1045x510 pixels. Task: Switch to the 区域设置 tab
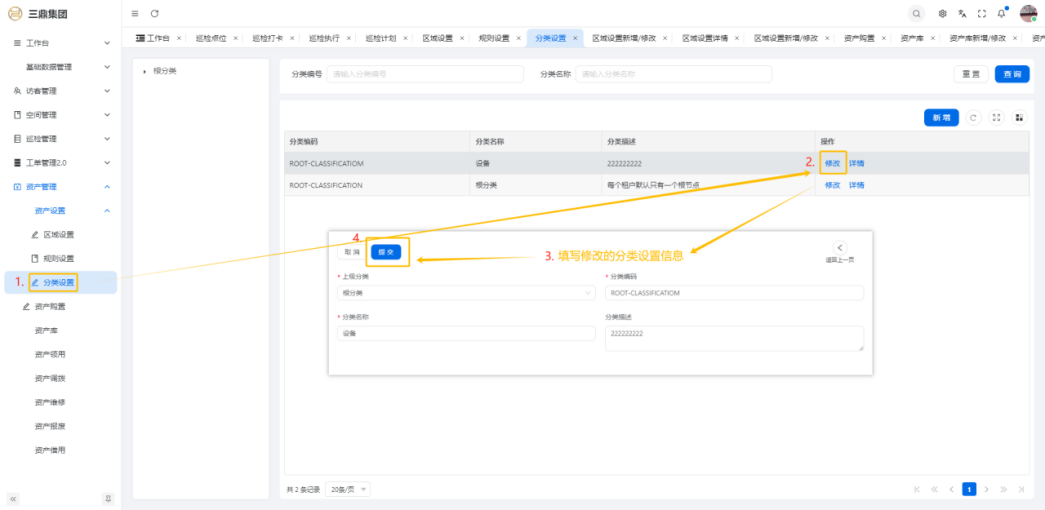coord(436,38)
